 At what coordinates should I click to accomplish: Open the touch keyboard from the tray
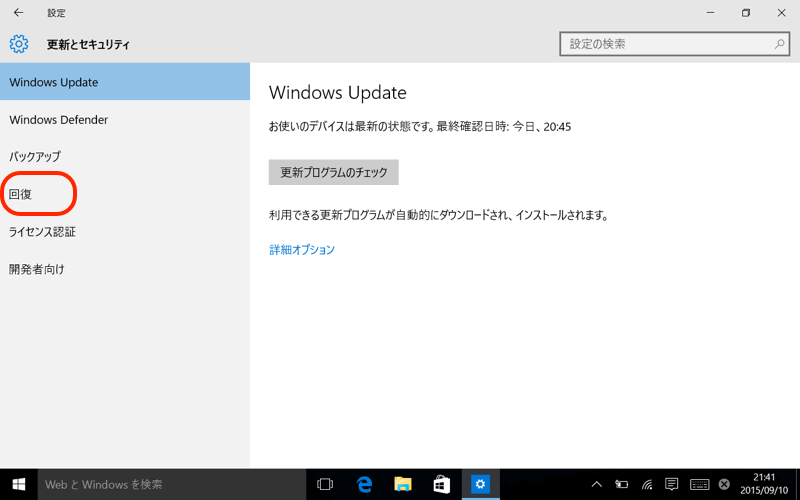coord(699,484)
